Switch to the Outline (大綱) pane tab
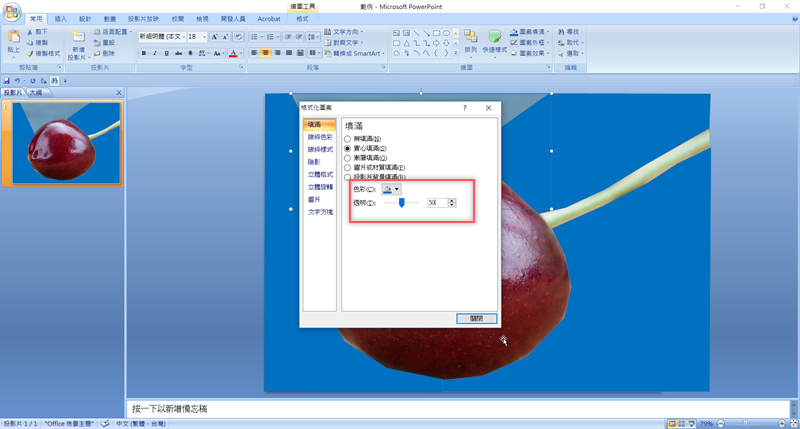Screen dimensions: 800x429 click(36, 92)
